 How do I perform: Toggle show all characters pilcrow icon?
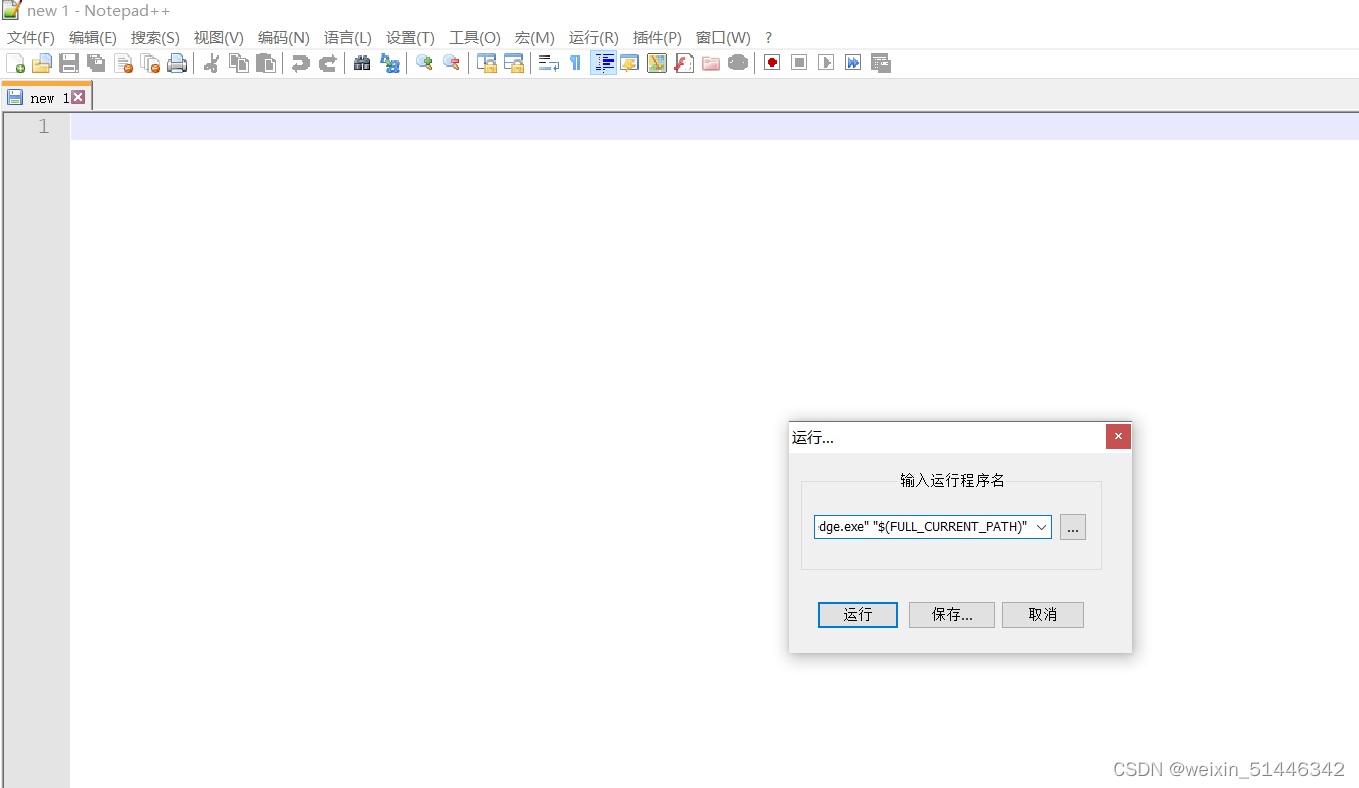click(x=576, y=63)
